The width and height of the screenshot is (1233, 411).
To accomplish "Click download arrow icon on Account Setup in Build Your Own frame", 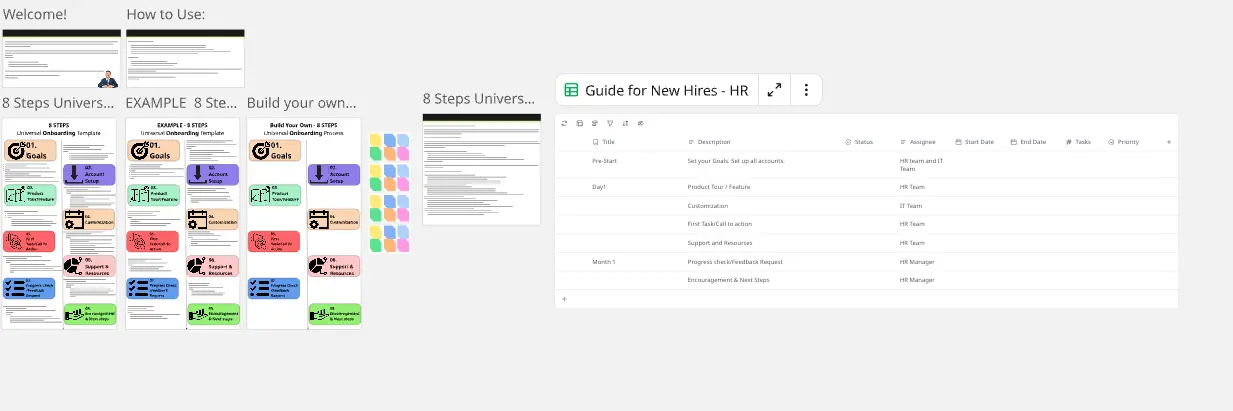I will click(320, 173).
